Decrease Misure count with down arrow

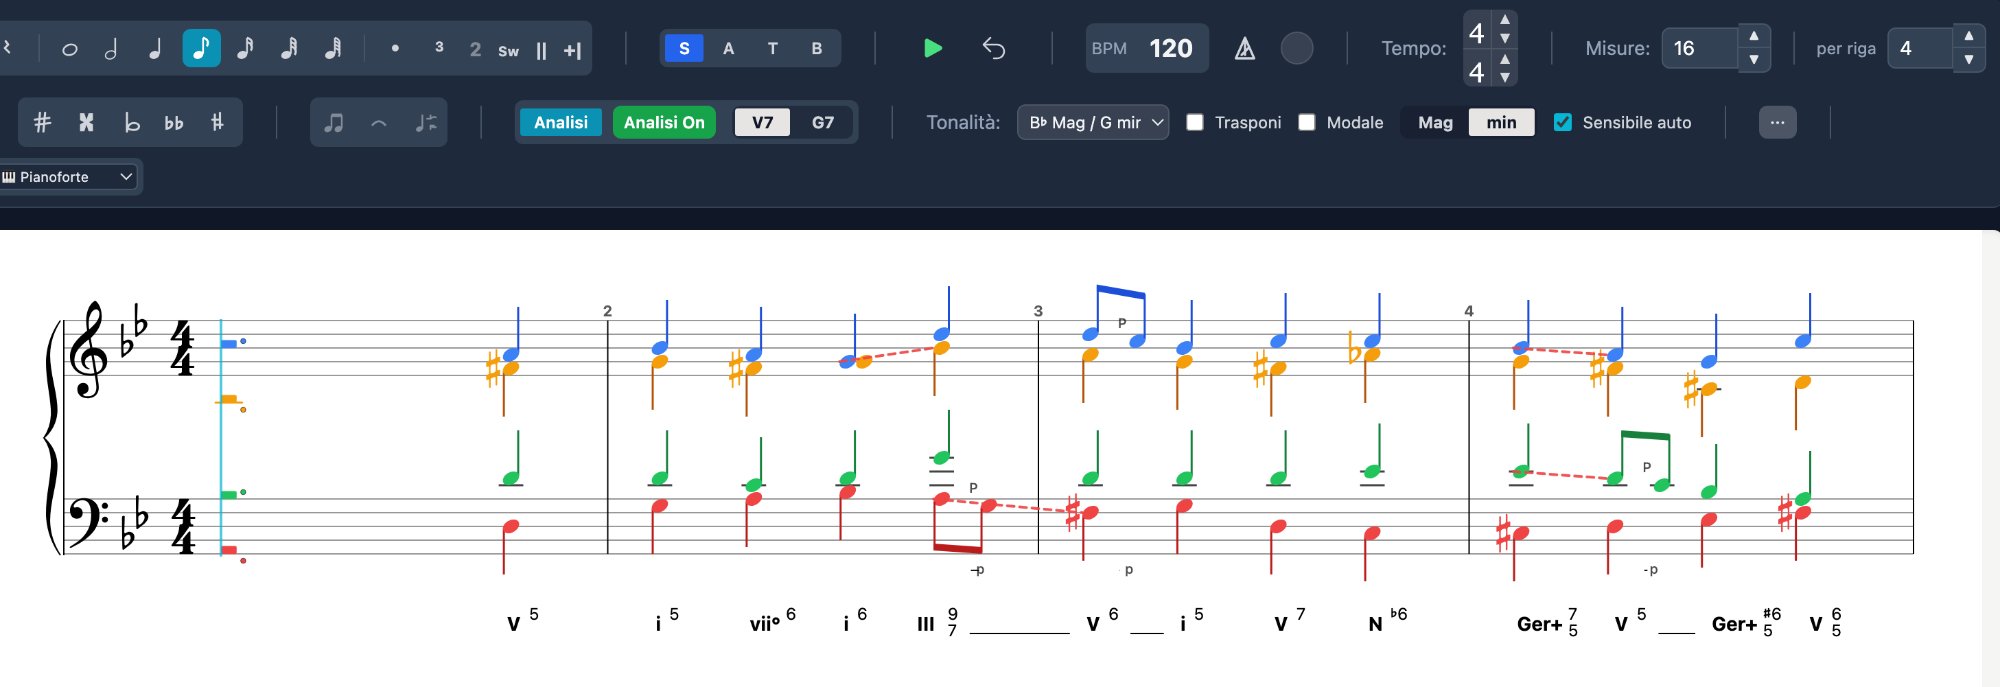[x=1754, y=60]
